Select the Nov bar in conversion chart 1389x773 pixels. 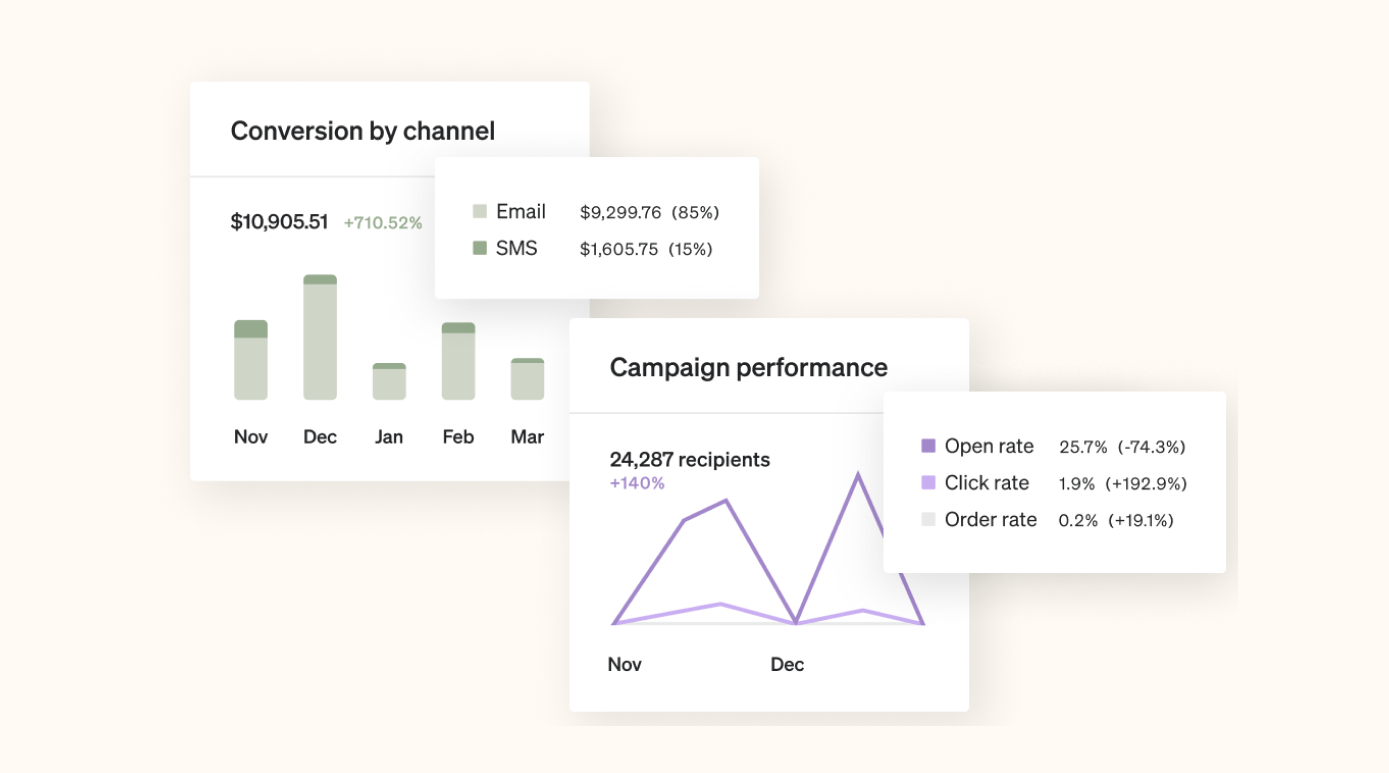251,360
